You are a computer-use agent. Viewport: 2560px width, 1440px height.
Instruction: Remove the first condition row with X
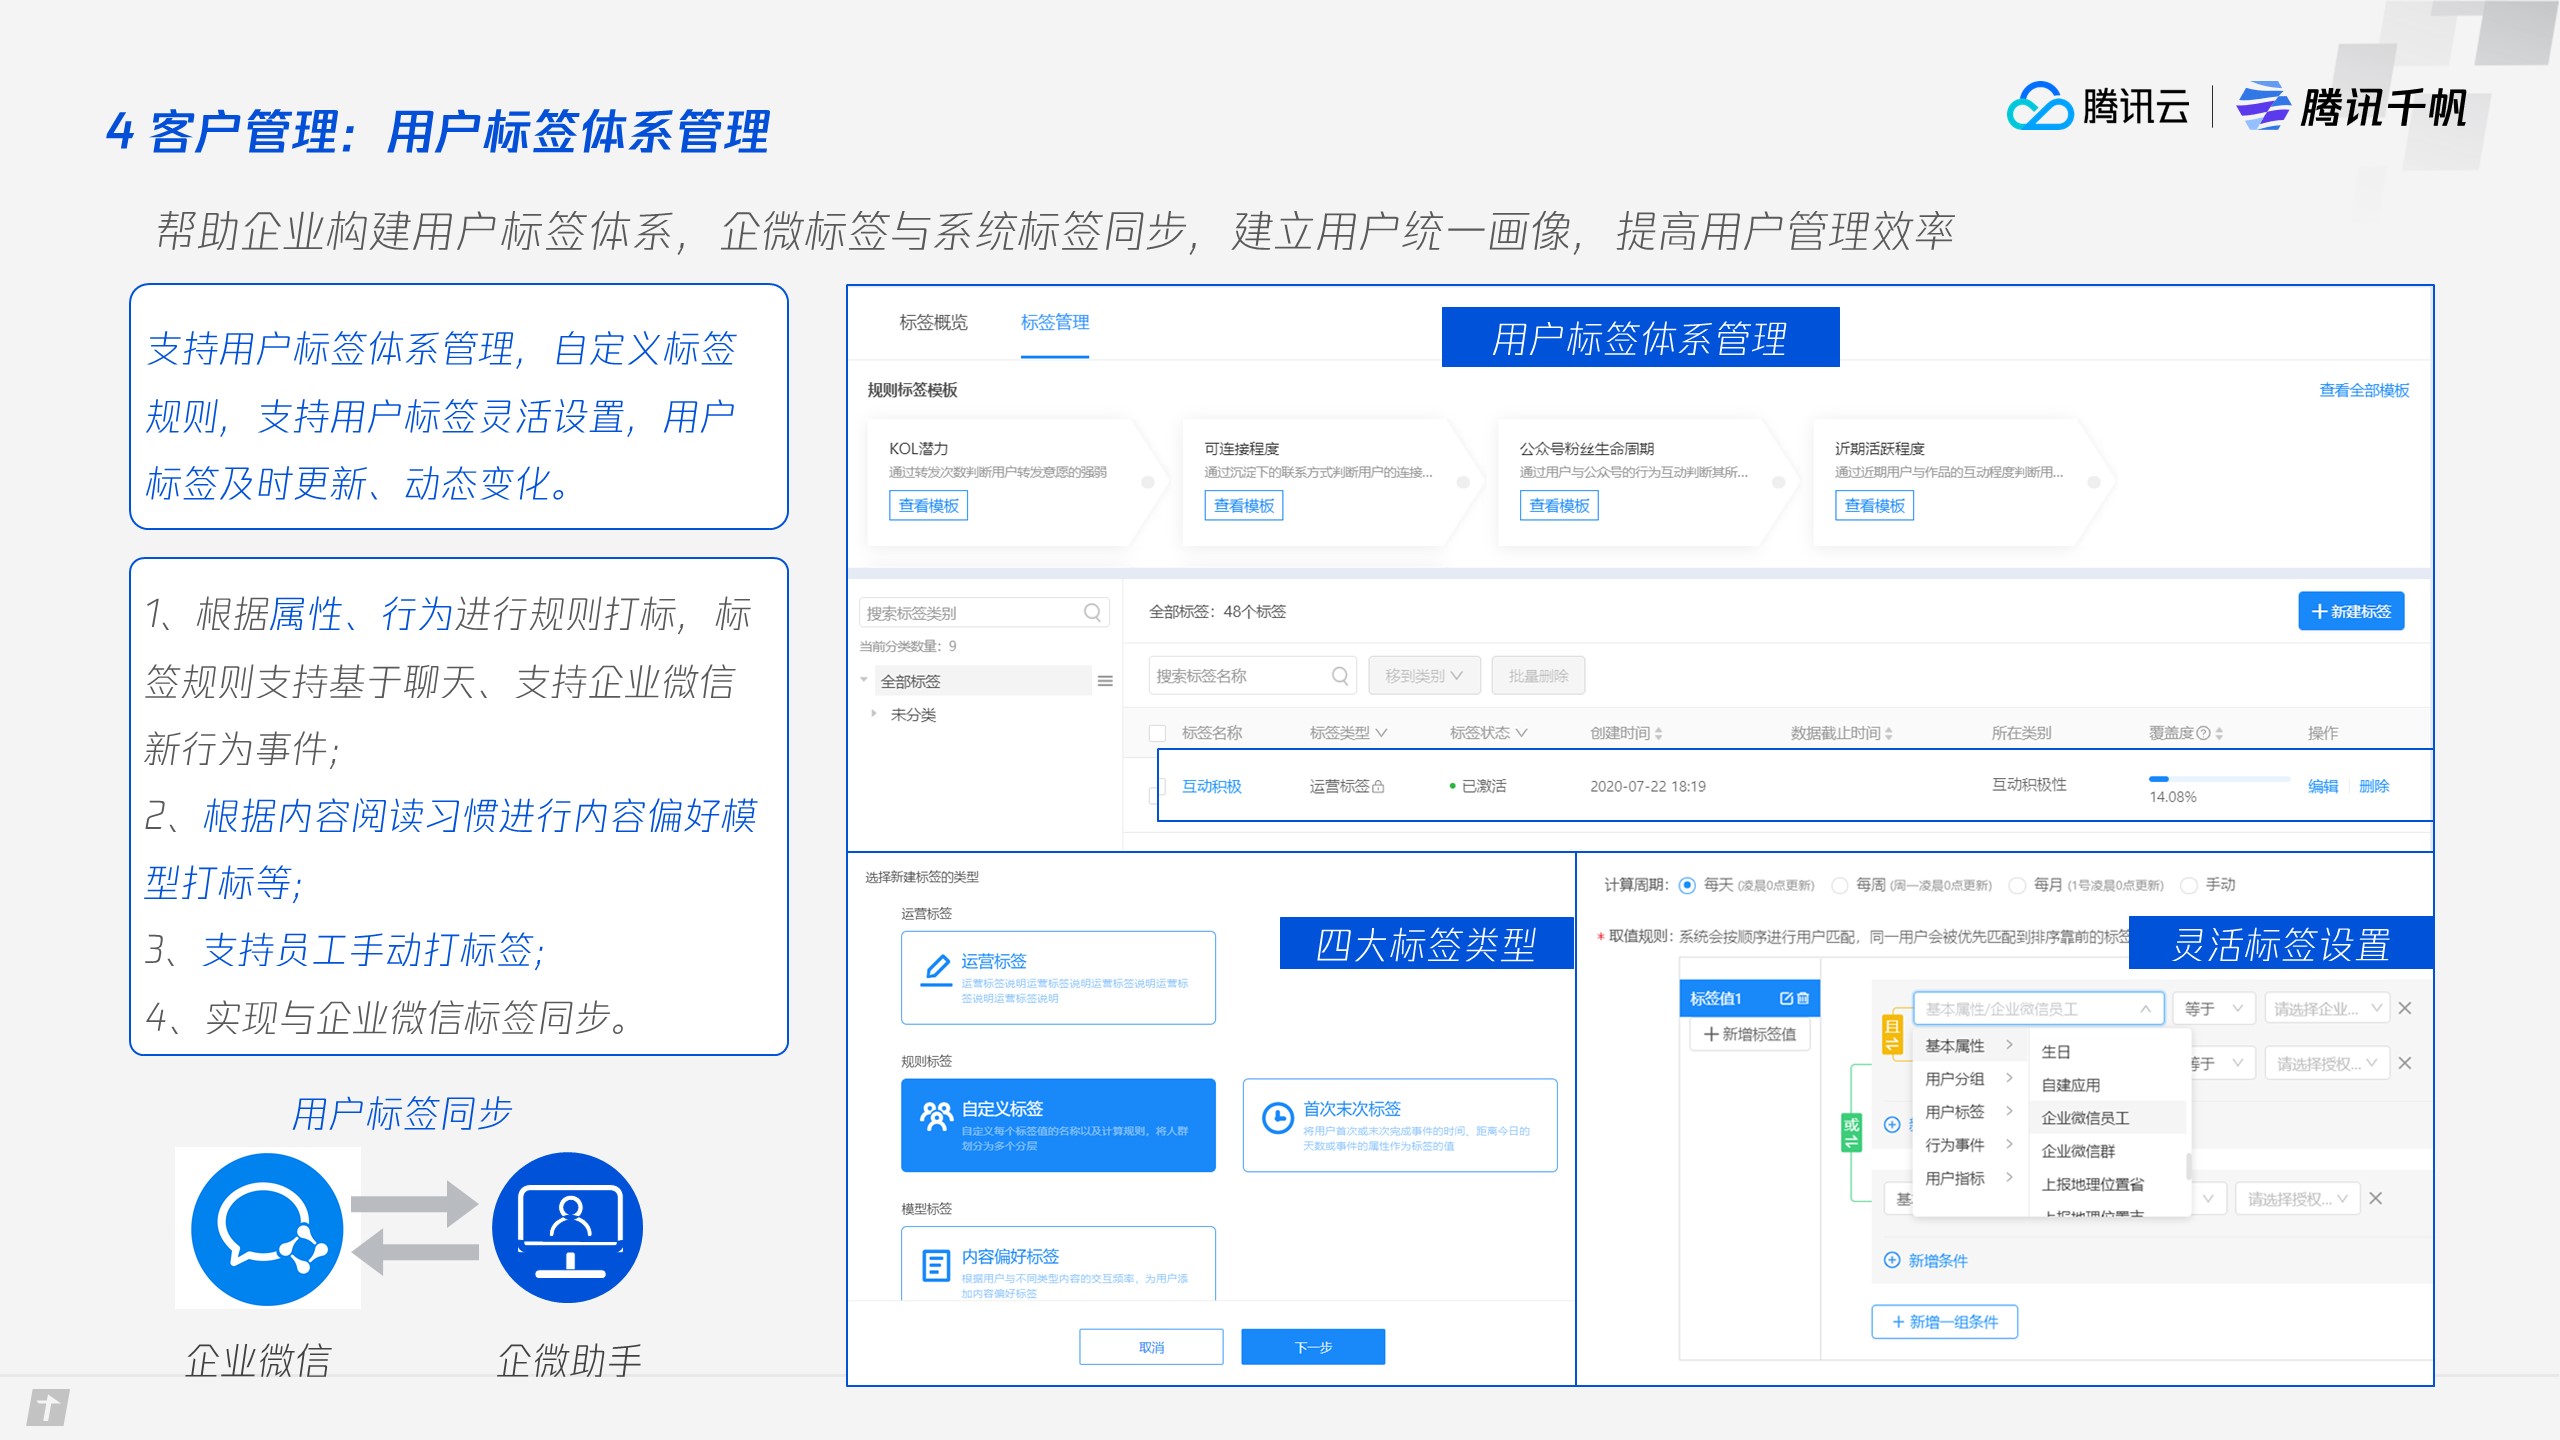2405,1008
